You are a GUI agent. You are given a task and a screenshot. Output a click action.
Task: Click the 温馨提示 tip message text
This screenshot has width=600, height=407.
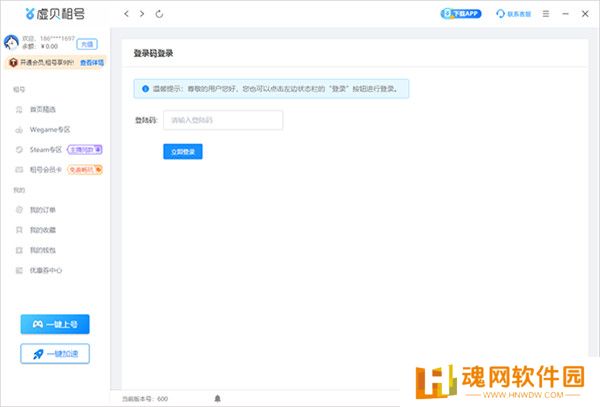pos(275,89)
